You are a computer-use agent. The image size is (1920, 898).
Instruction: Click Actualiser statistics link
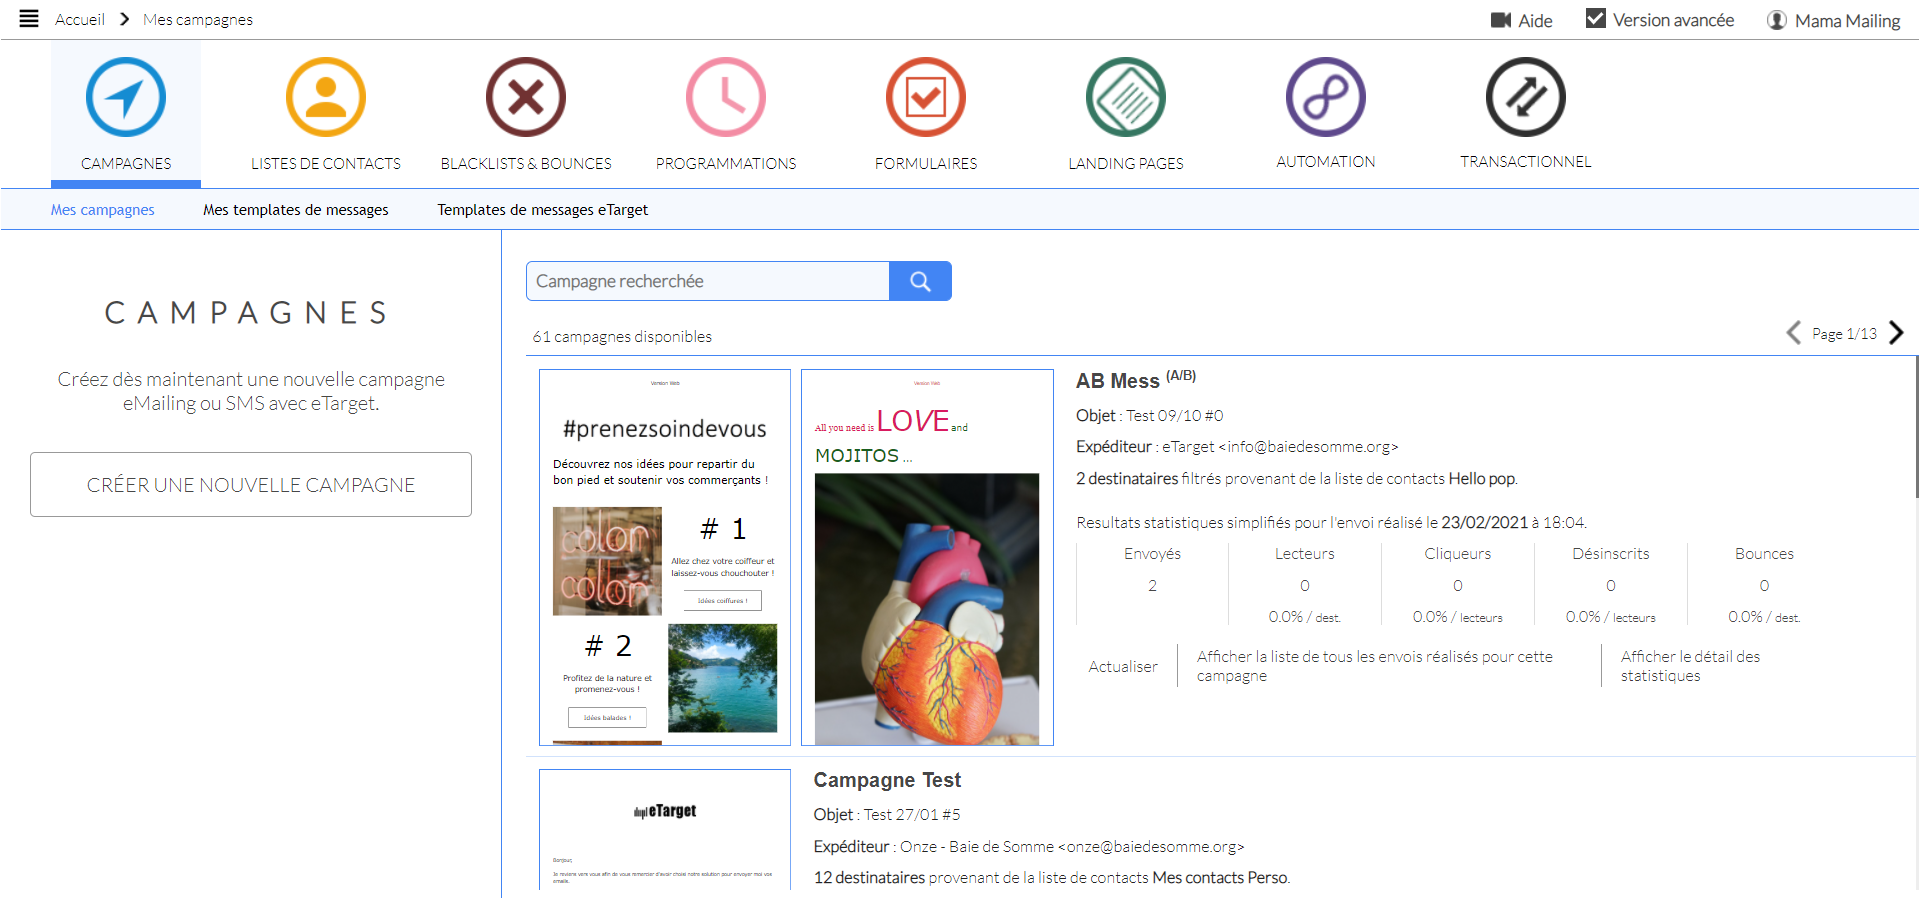(x=1123, y=666)
